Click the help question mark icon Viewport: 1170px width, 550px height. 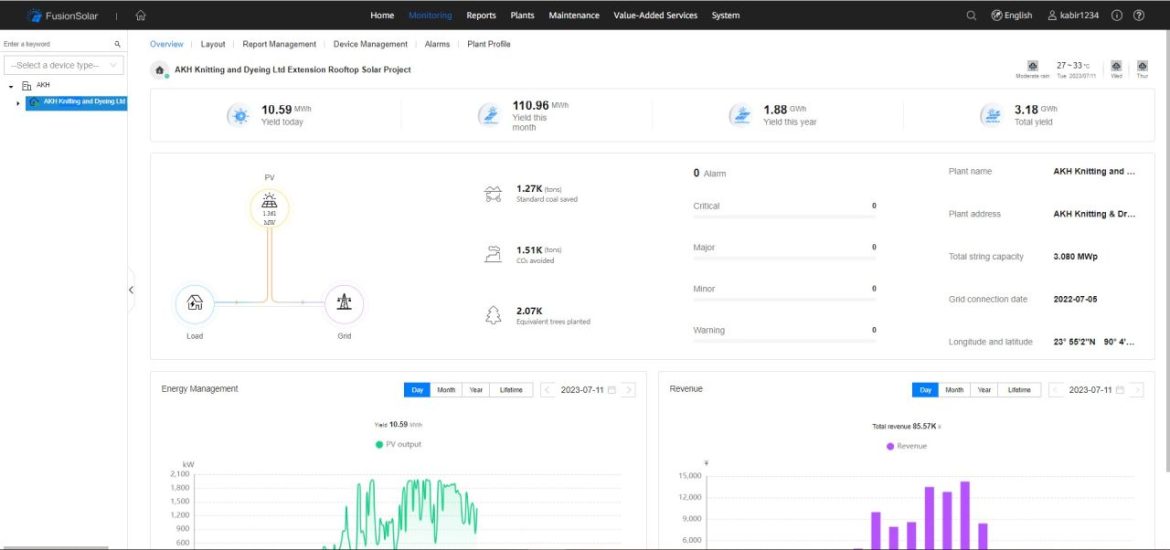coord(1138,15)
